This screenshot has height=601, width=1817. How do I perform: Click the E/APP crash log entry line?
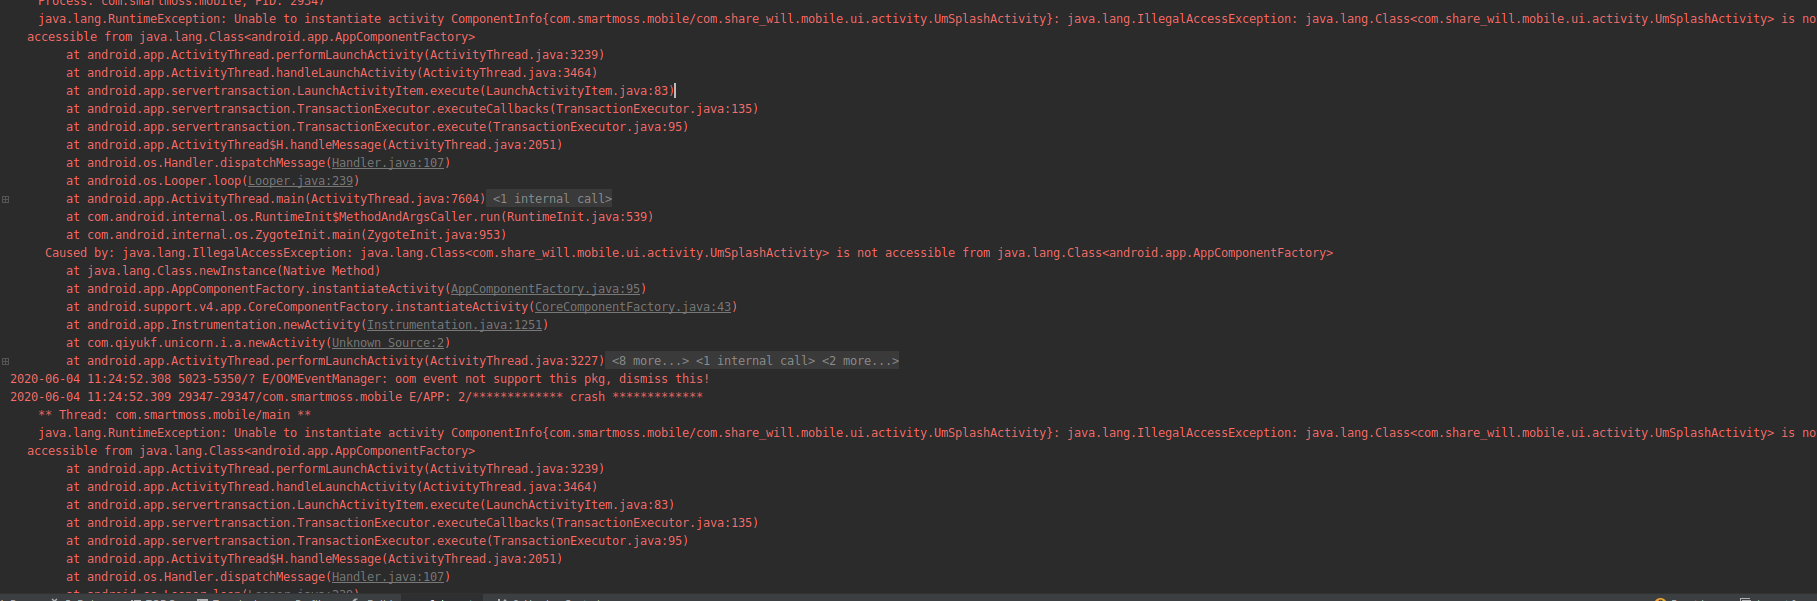tap(356, 397)
